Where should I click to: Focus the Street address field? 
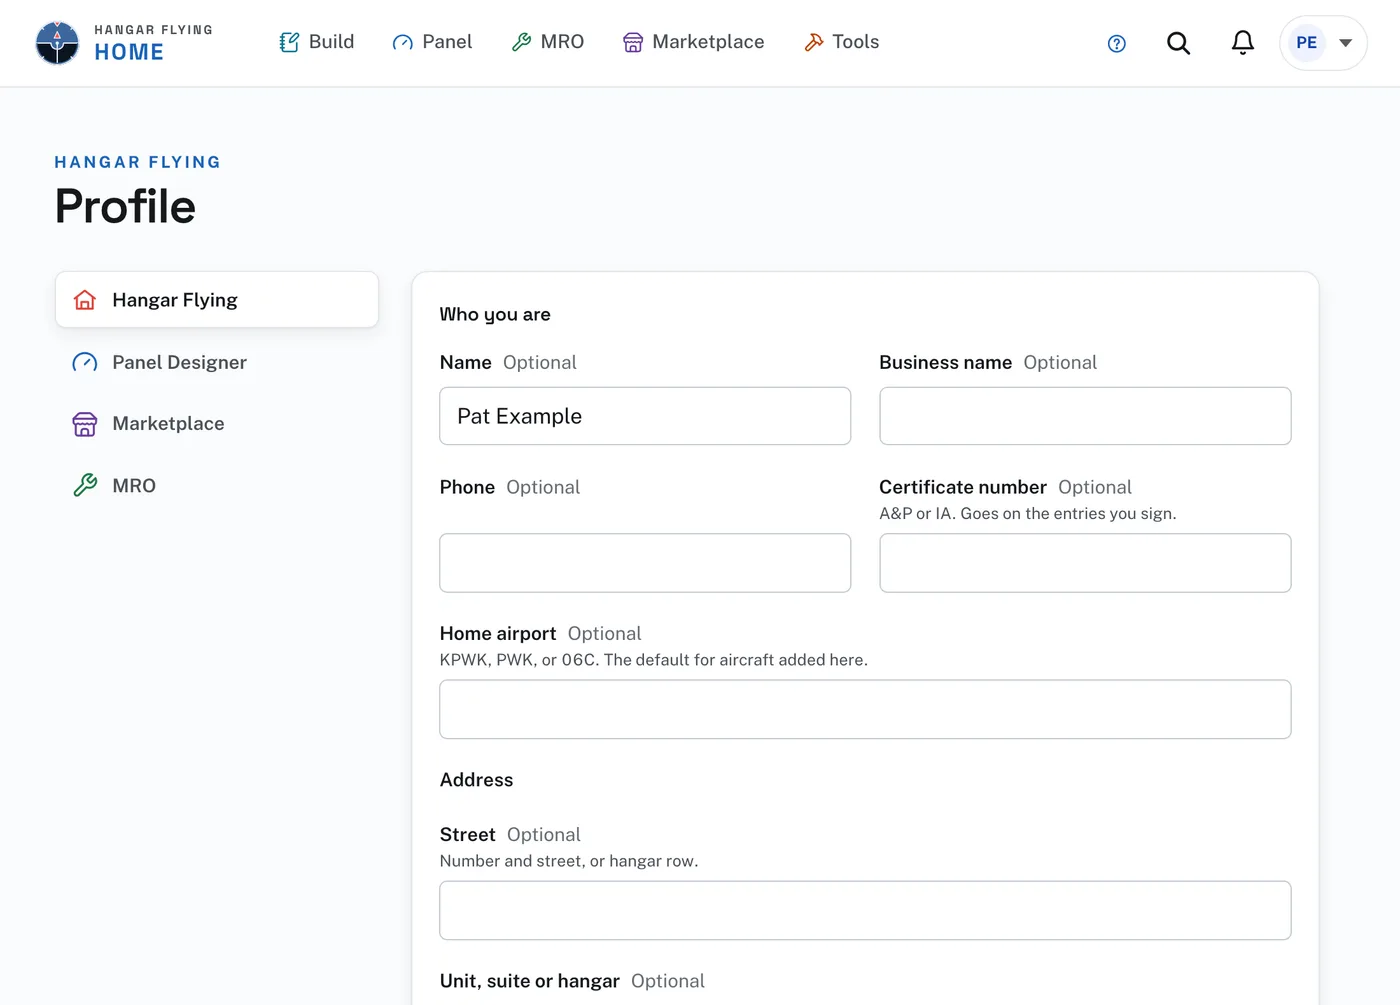(865, 910)
